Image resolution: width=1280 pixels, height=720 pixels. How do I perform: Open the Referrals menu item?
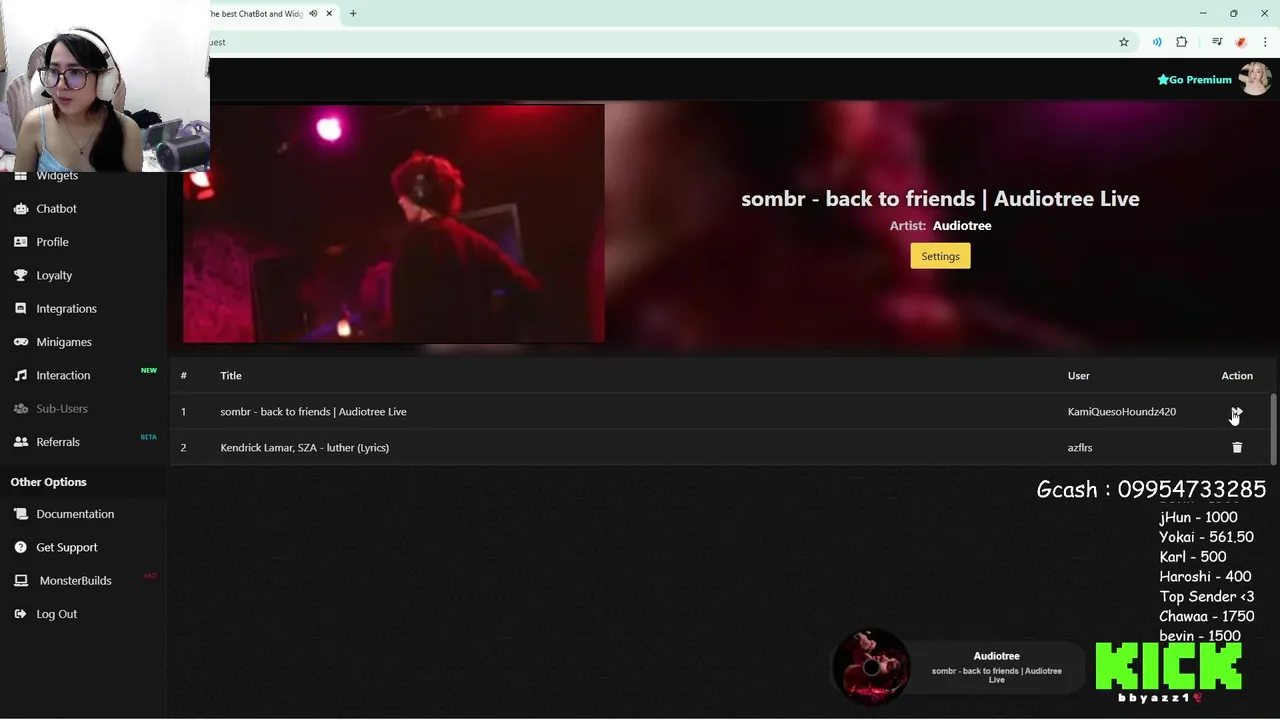pos(58,442)
